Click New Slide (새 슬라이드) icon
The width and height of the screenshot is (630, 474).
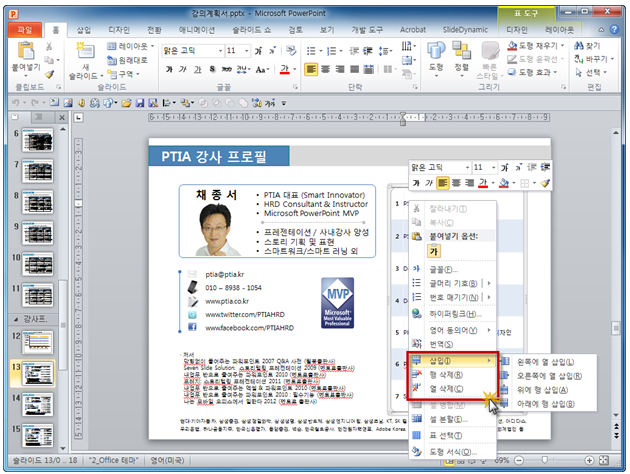85,51
